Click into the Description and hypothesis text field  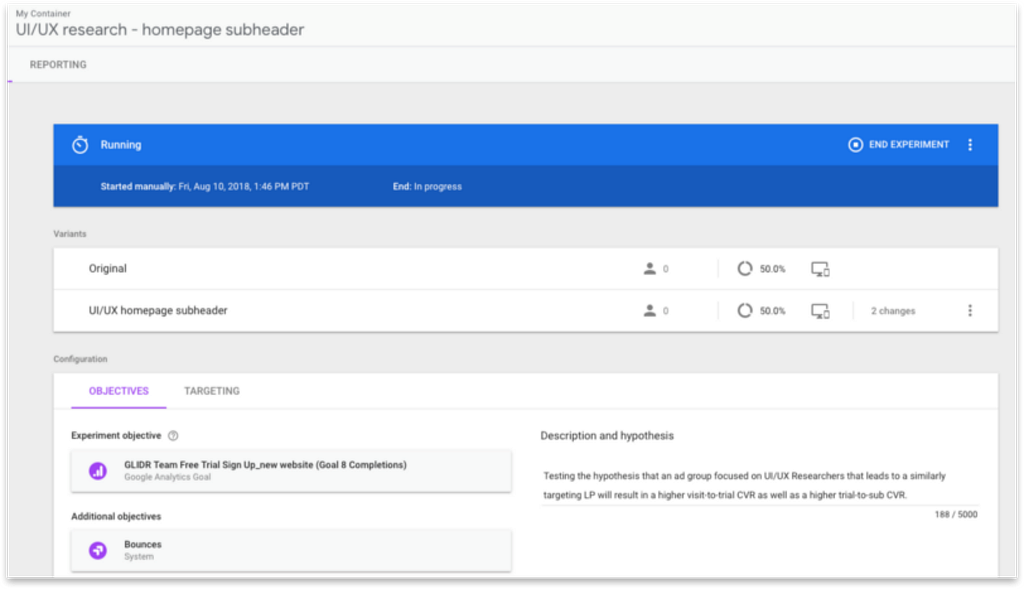point(760,485)
